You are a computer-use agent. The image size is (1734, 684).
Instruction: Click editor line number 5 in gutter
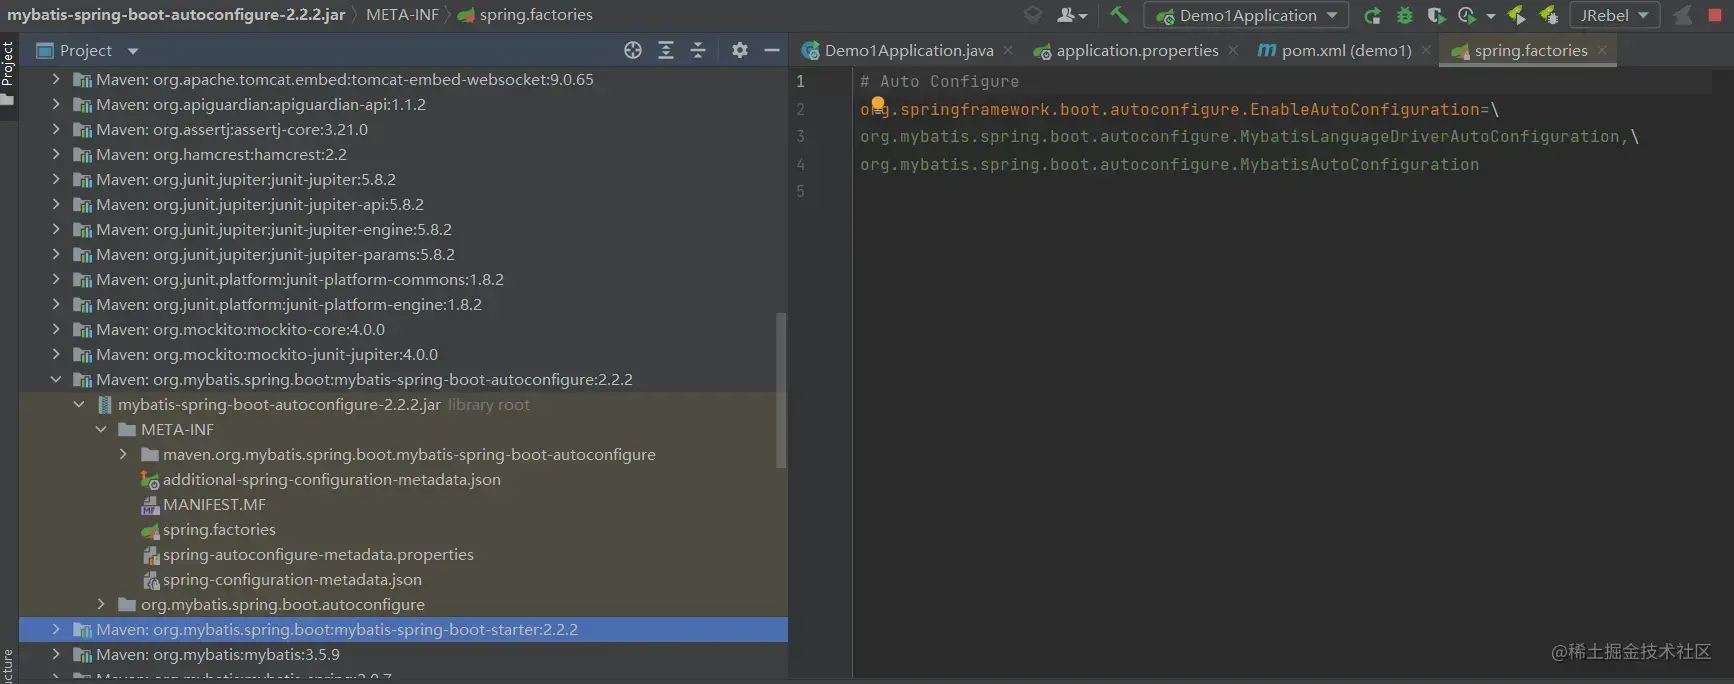[x=800, y=191]
